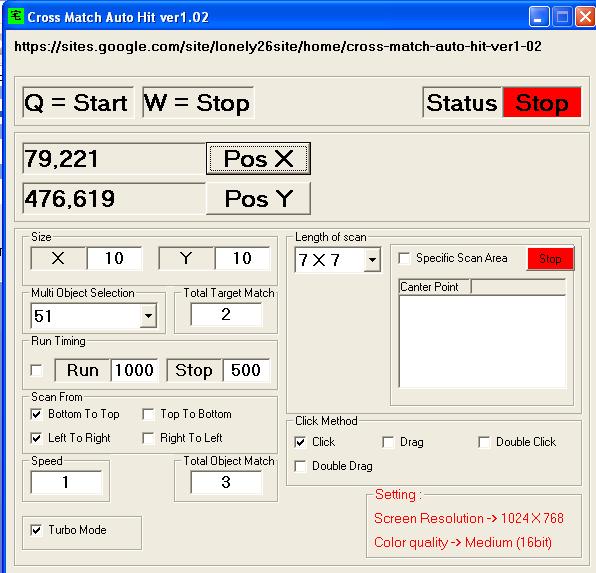Click the Pos Y button

coord(258,198)
